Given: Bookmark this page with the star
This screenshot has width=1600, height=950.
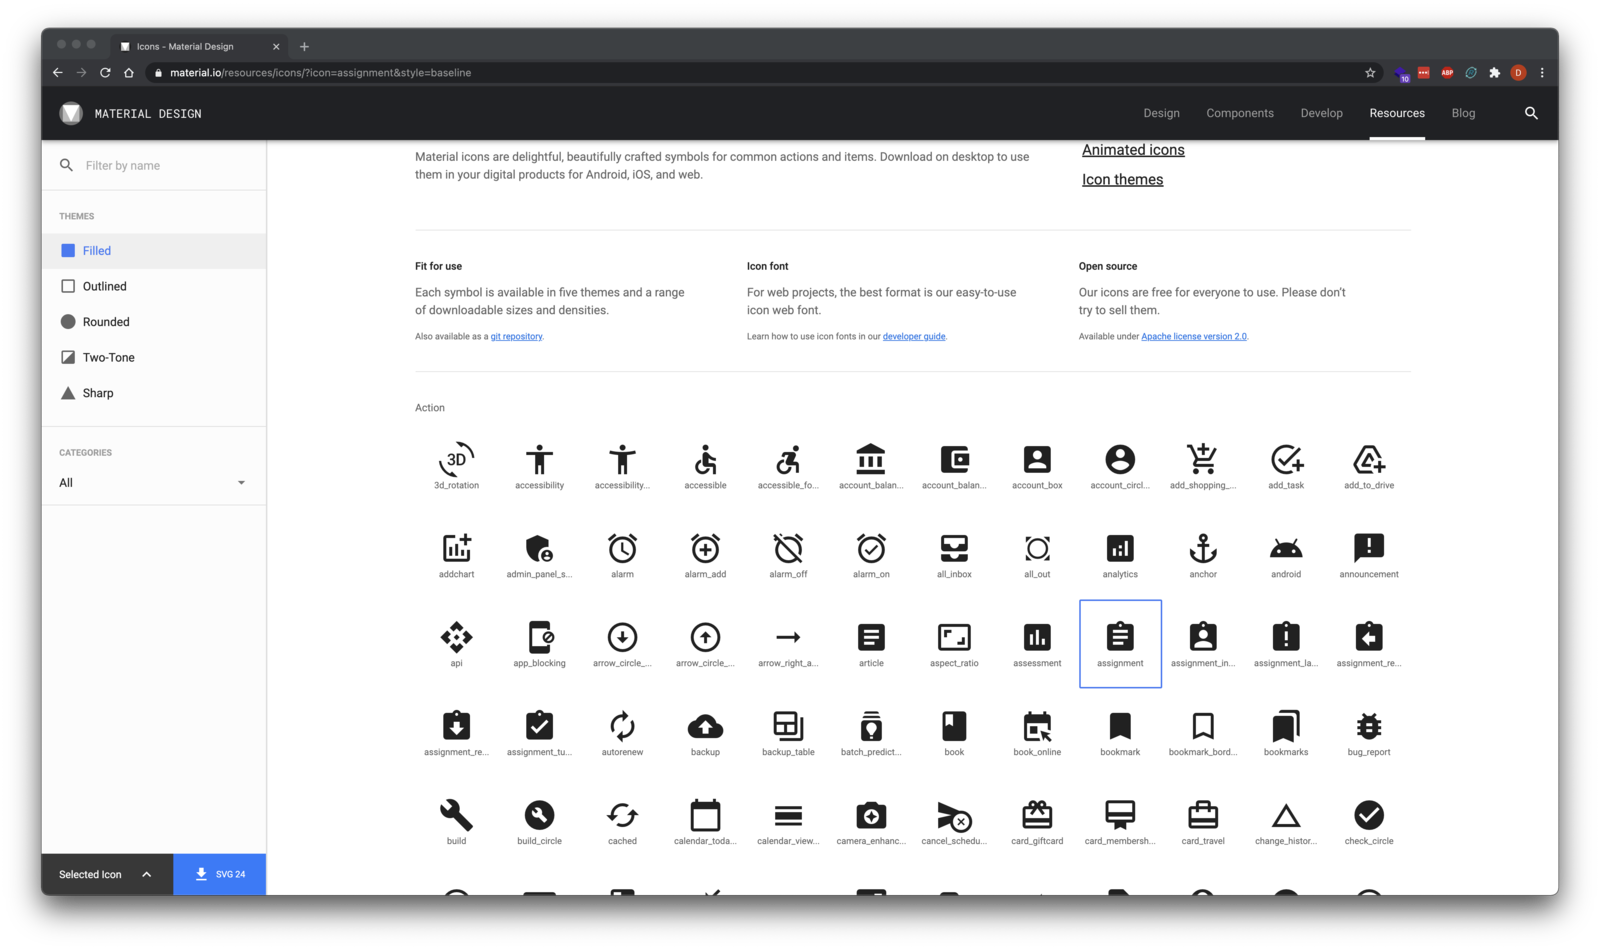Looking at the screenshot, I should [1370, 73].
